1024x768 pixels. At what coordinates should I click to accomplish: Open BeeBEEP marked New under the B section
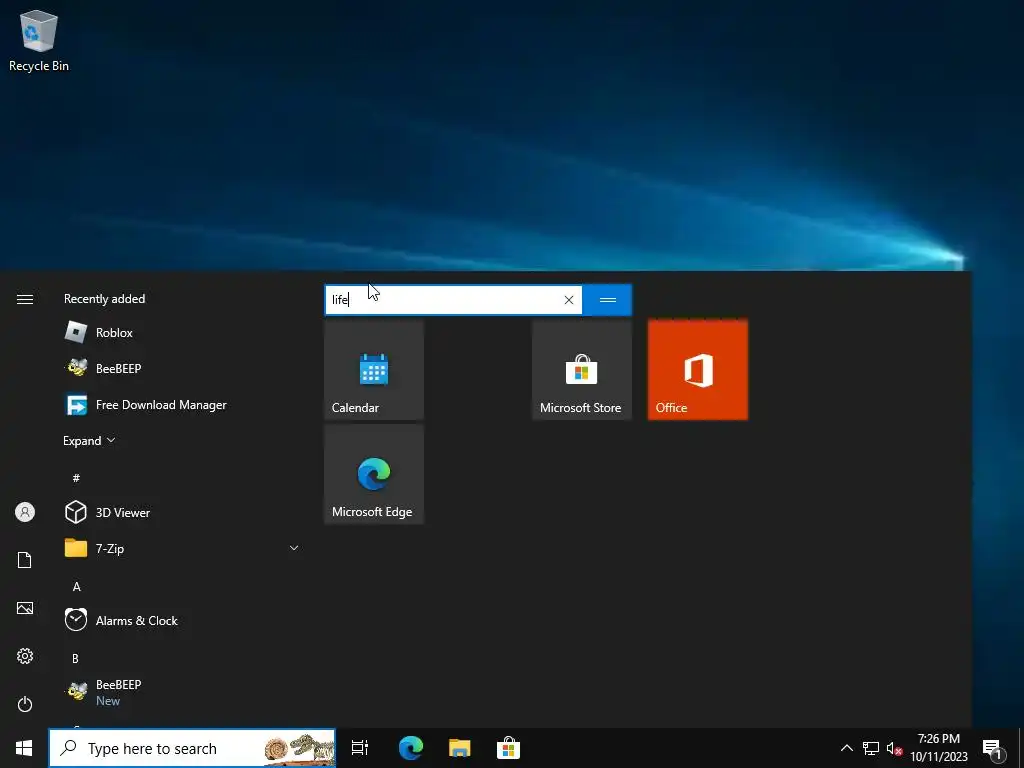181,692
